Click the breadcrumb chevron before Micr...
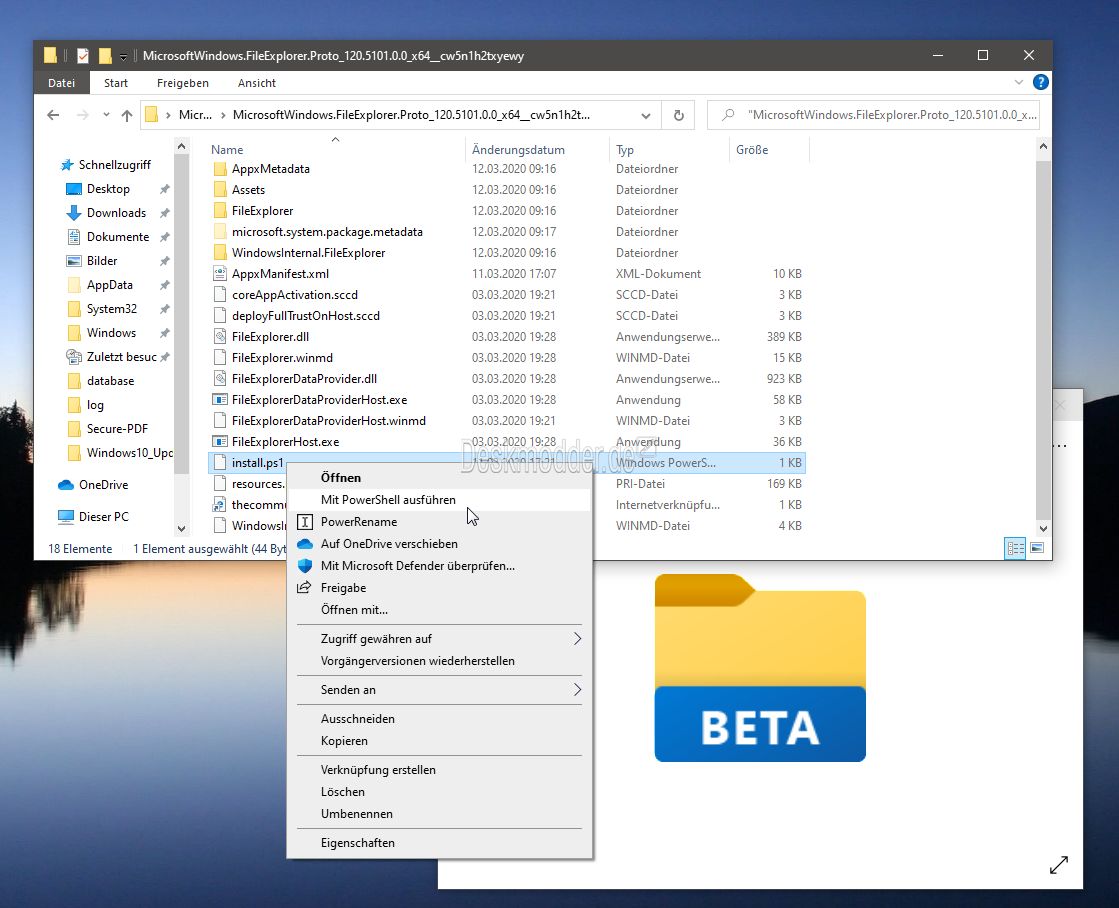This screenshot has width=1119, height=908. 168,115
